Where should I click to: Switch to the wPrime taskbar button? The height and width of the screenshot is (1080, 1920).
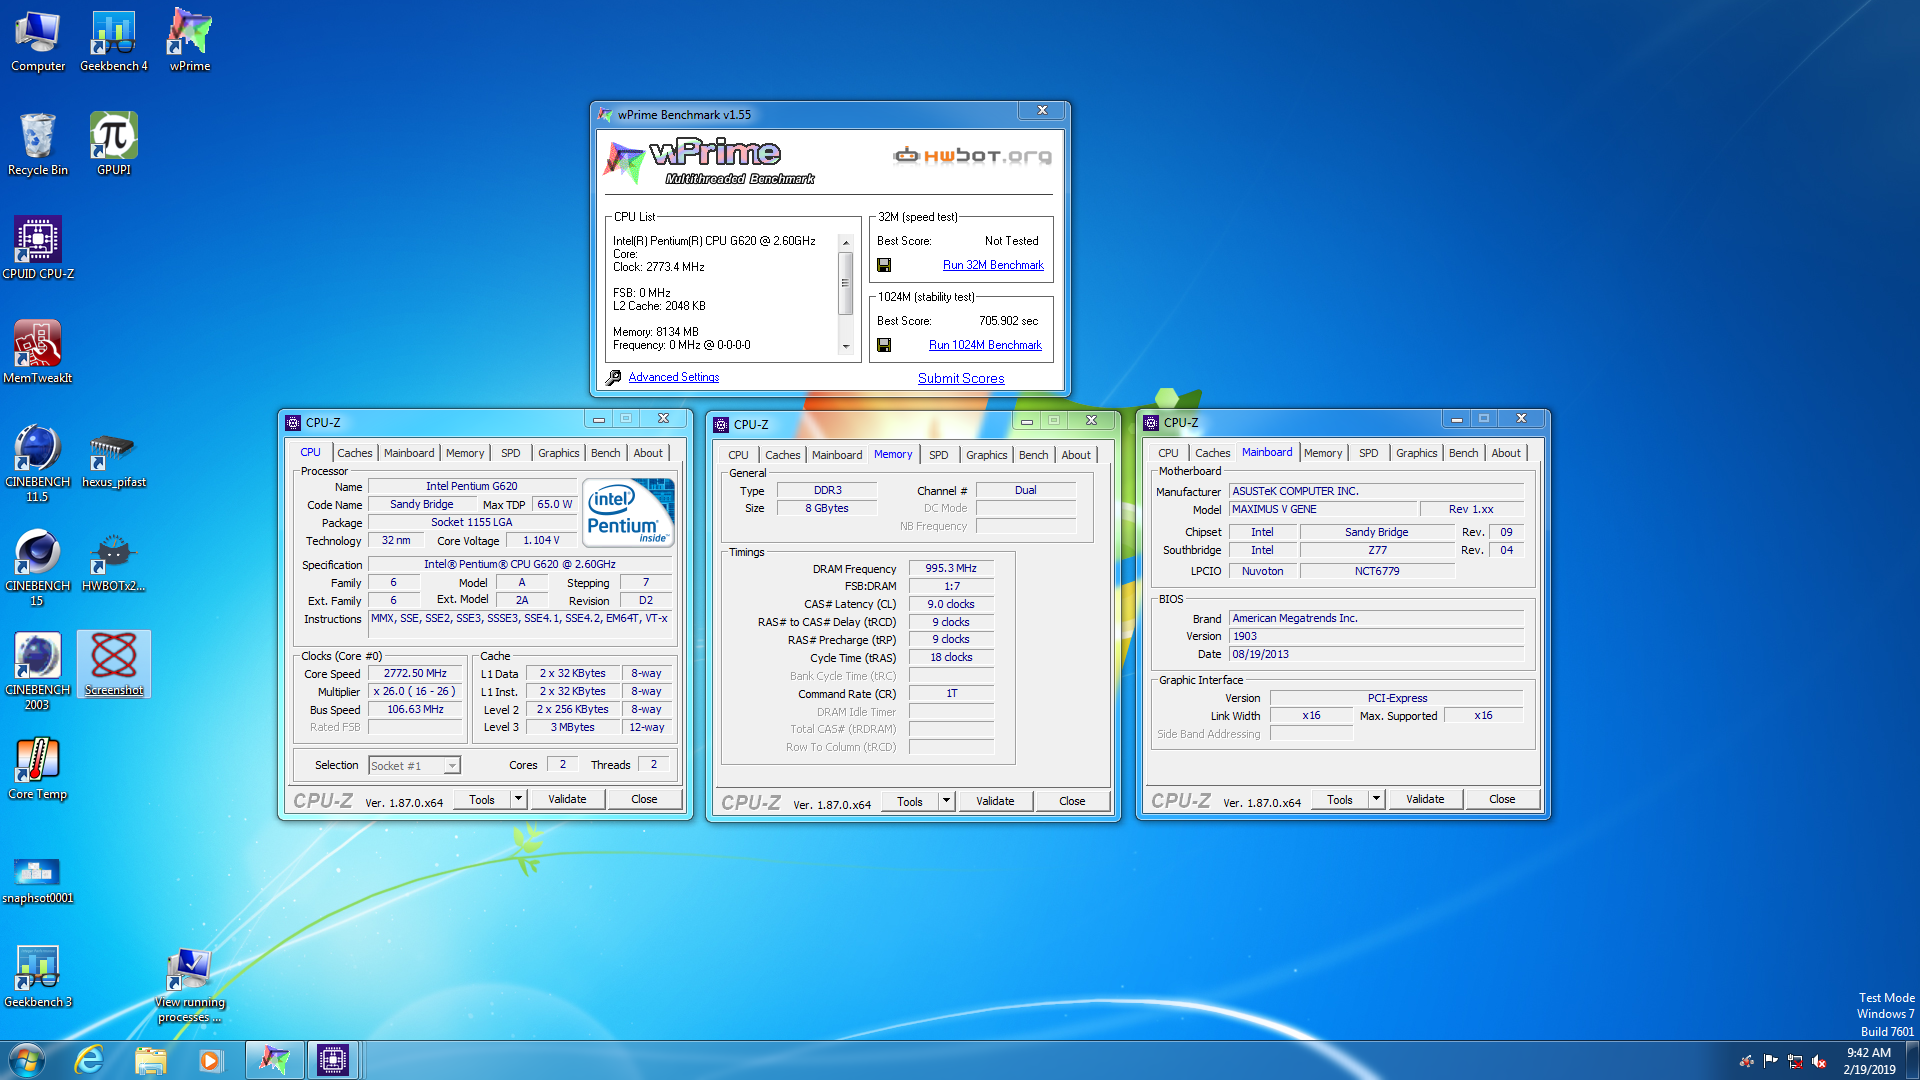[274, 1060]
